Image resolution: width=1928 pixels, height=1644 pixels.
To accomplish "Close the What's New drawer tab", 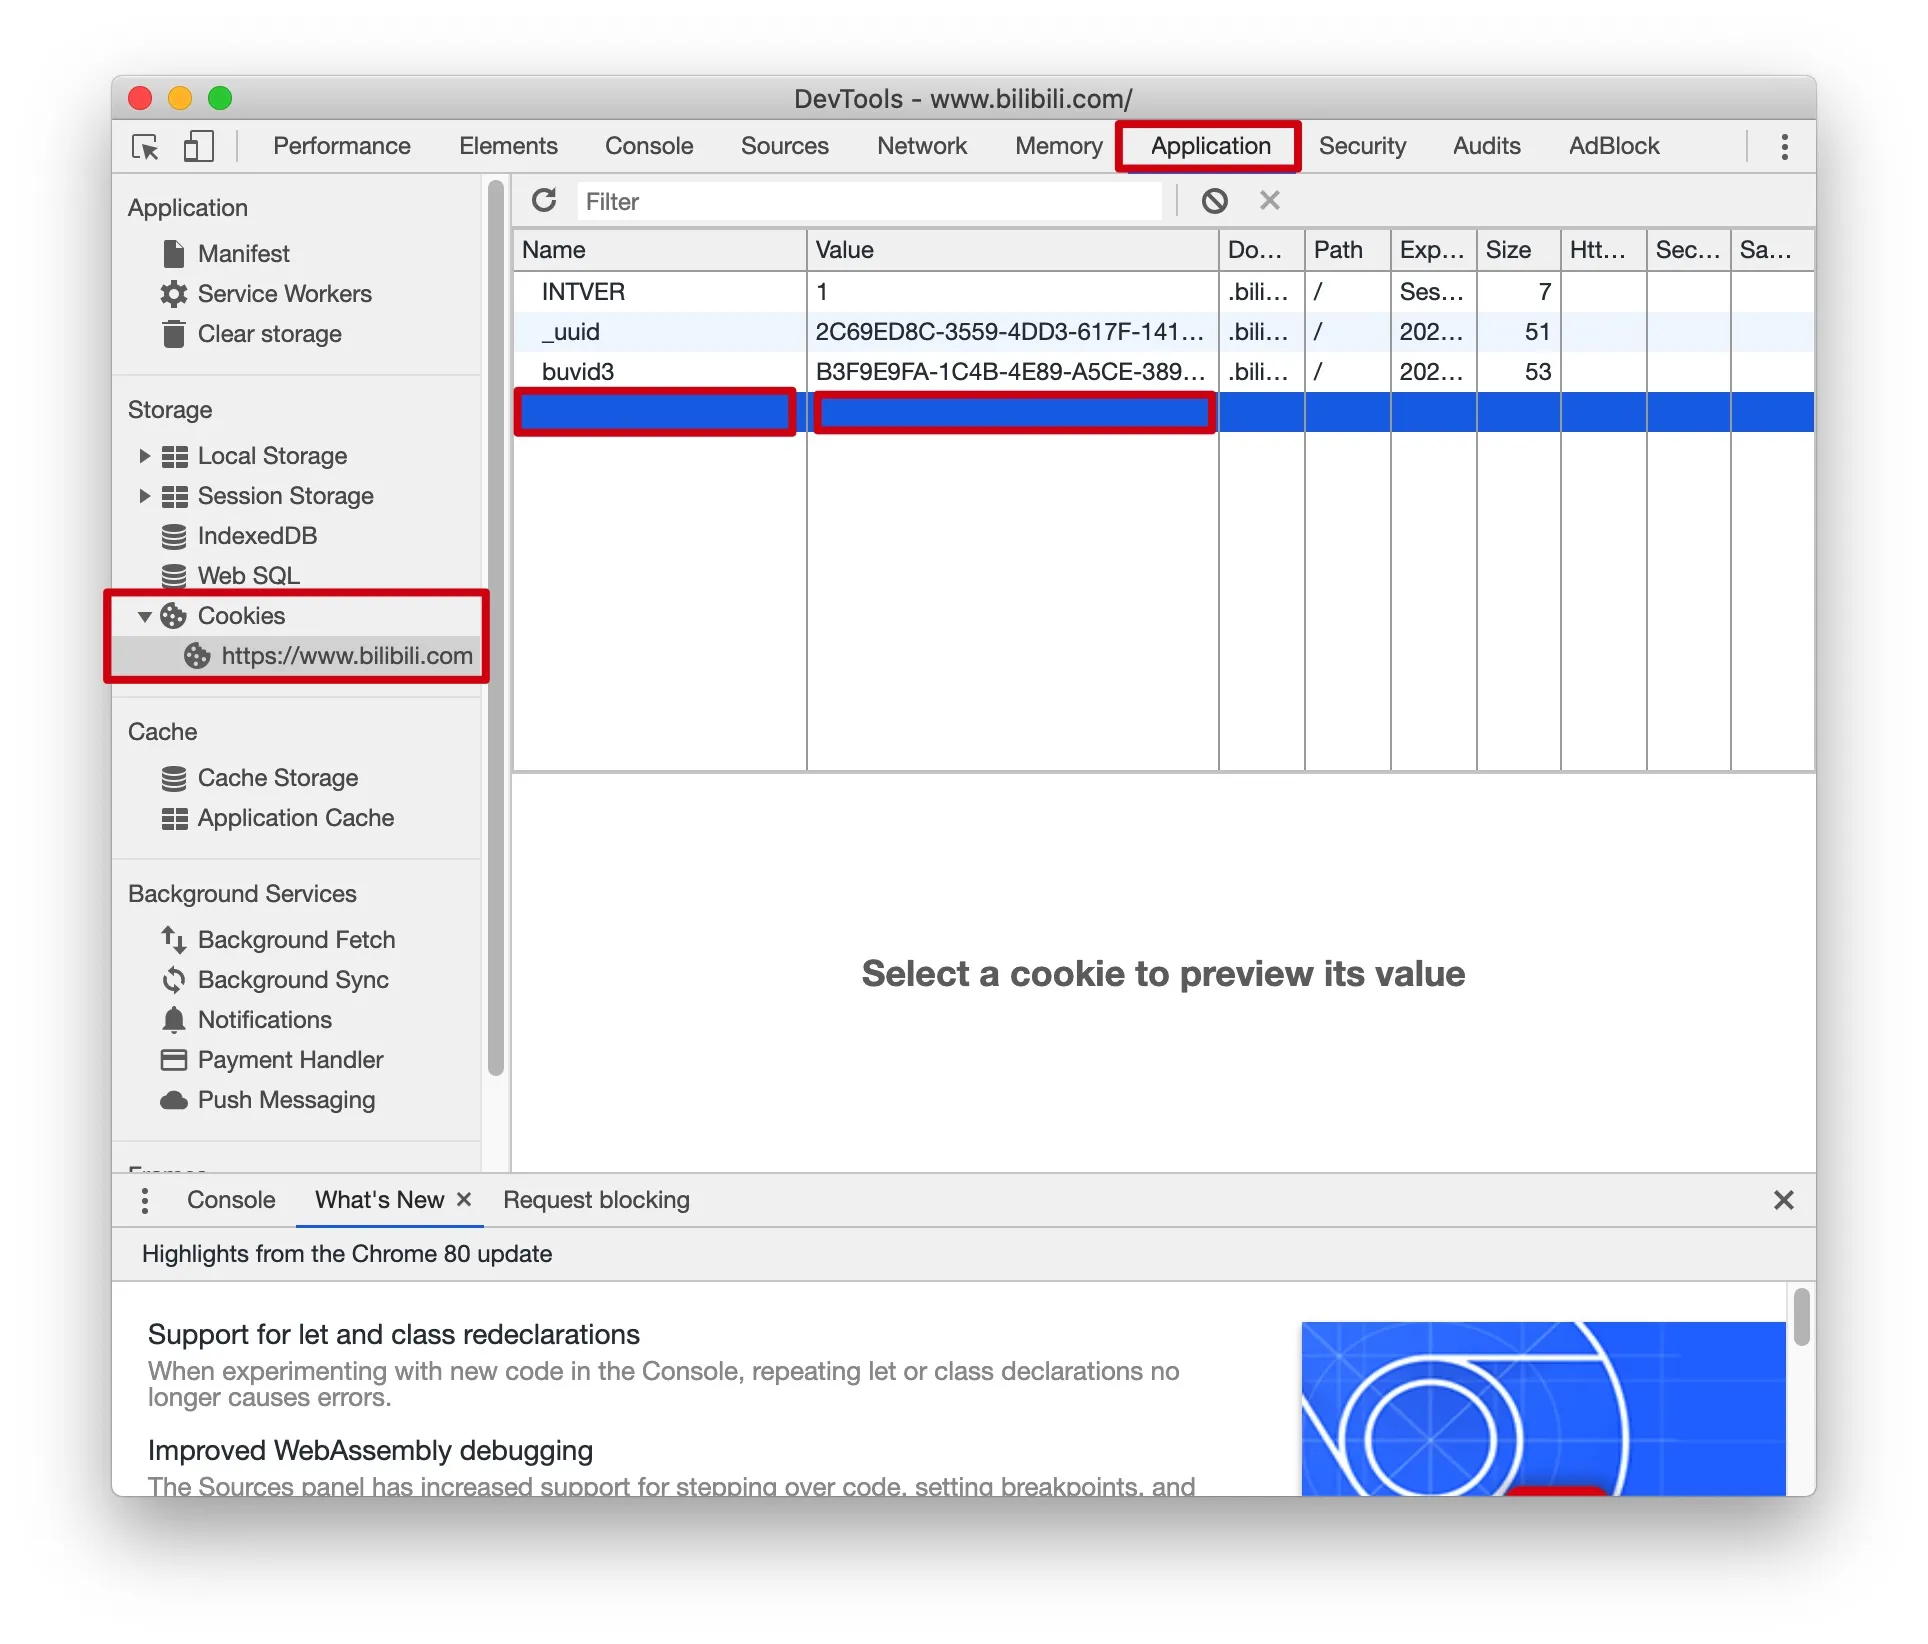I will tap(464, 1199).
